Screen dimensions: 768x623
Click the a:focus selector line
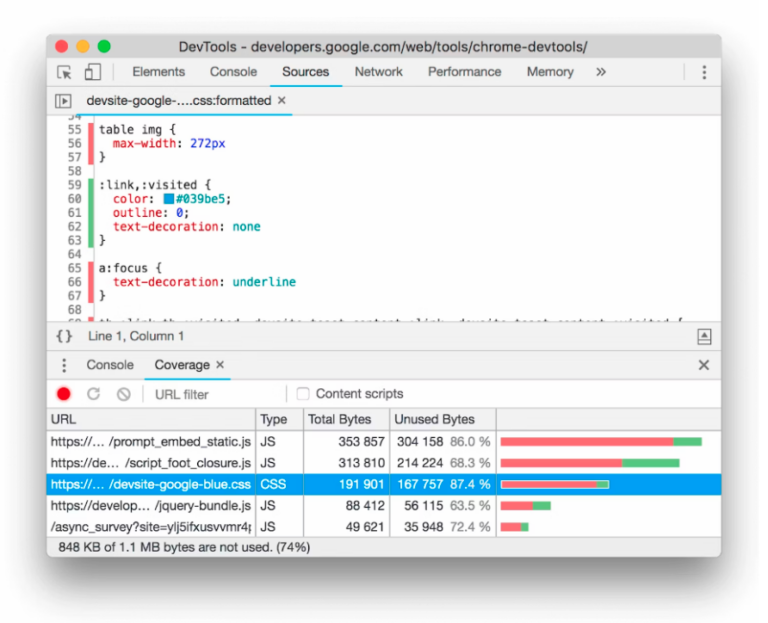tap(130, 268)
